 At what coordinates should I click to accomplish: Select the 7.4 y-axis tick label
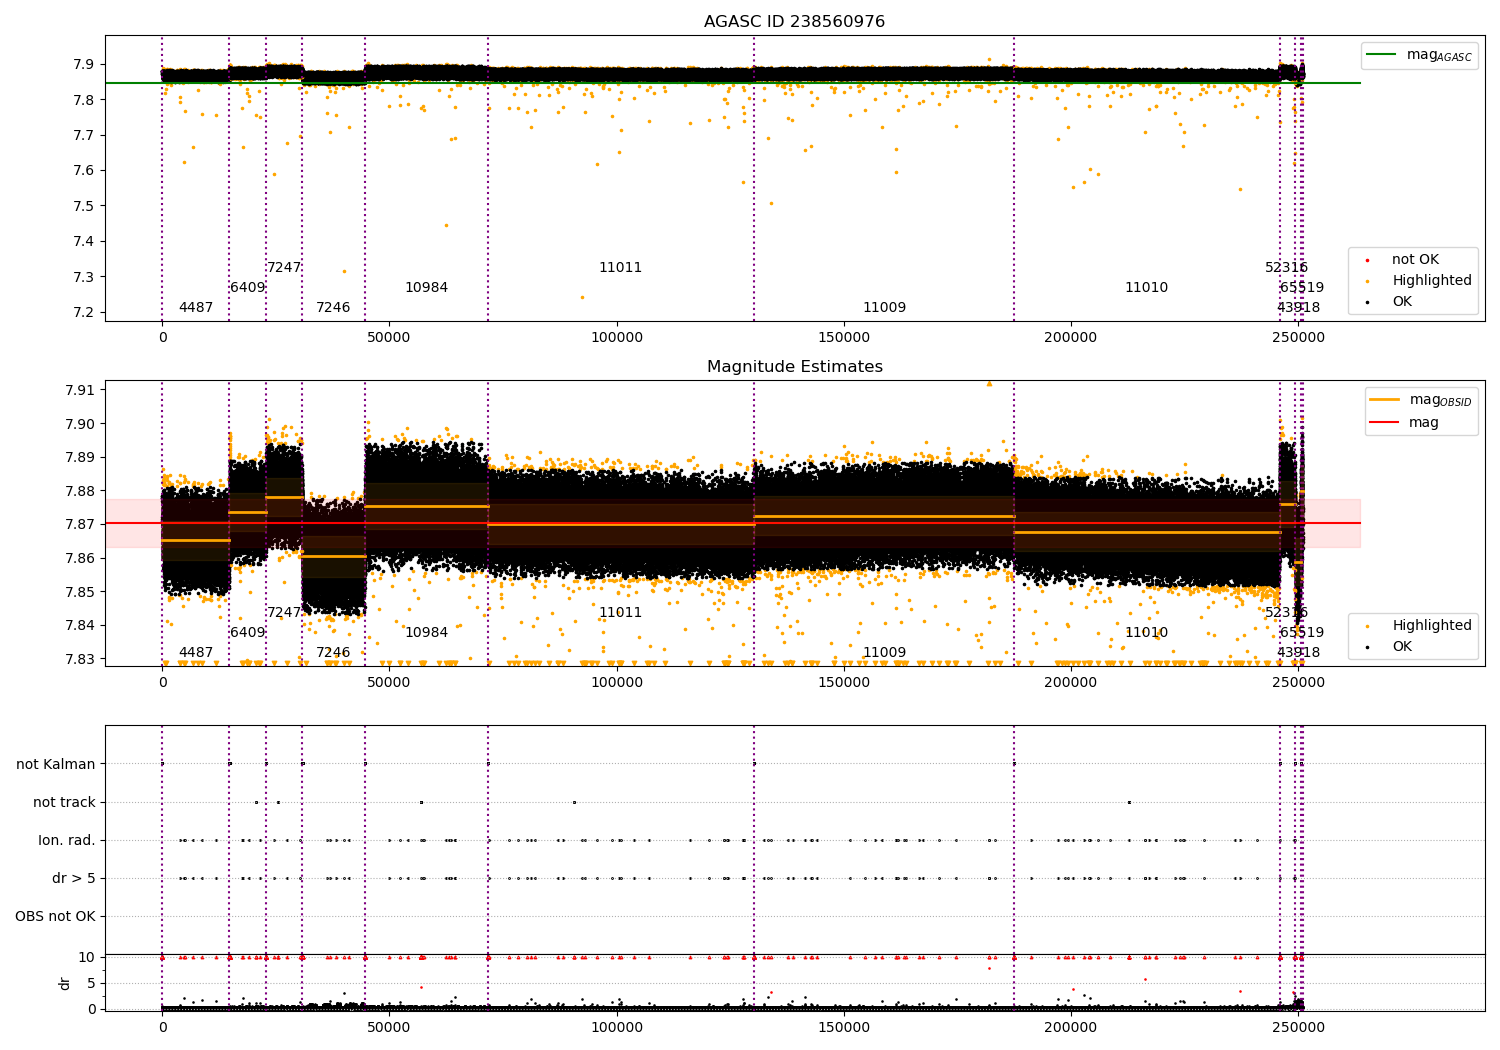click(x=83, y=242)
